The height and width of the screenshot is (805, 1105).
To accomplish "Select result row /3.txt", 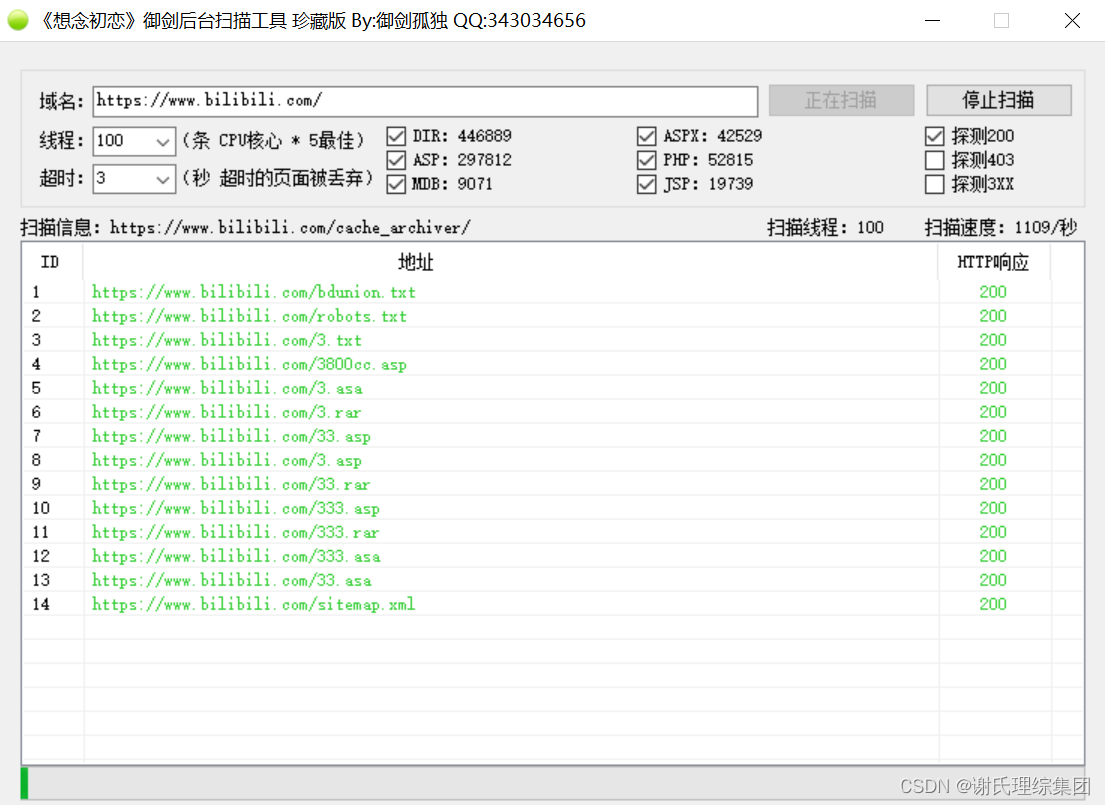I will point(552,340).
